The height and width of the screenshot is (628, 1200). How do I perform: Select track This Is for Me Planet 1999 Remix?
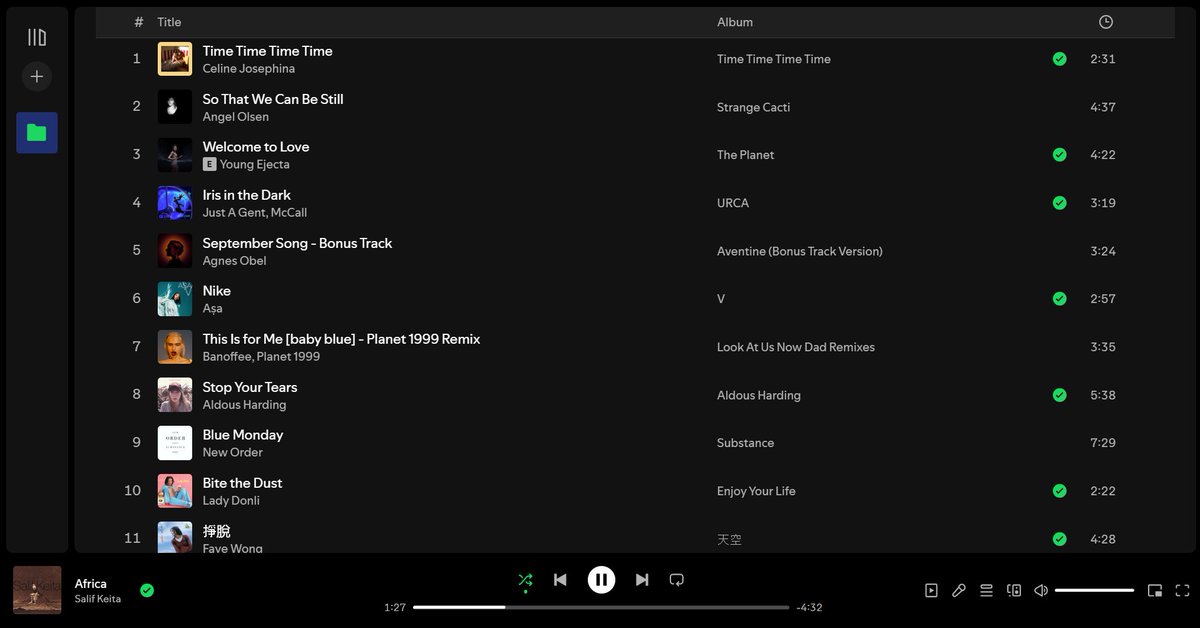(342, 339)
